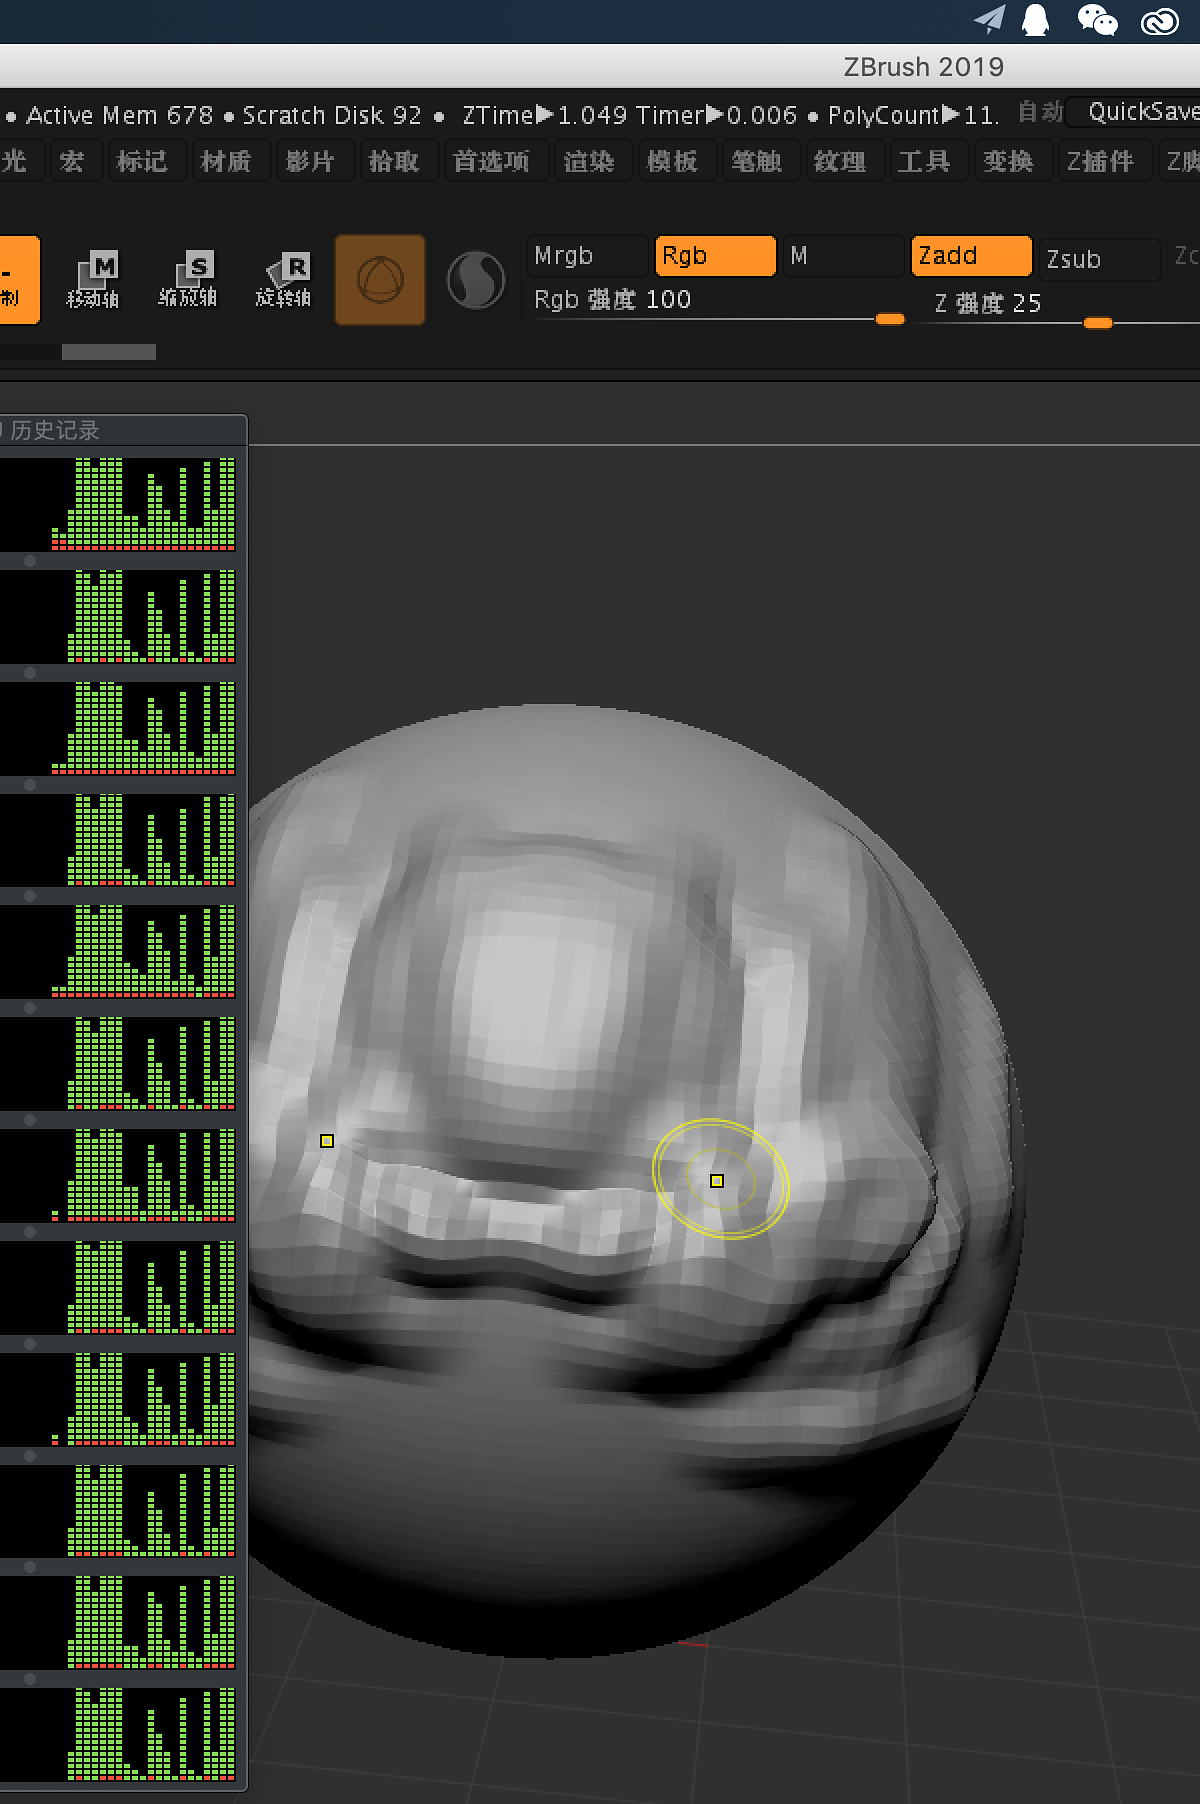Activate the Move axis (移动轴) tool
The width and height of the screenshot is (1200, 1804).
click(93, 280)
